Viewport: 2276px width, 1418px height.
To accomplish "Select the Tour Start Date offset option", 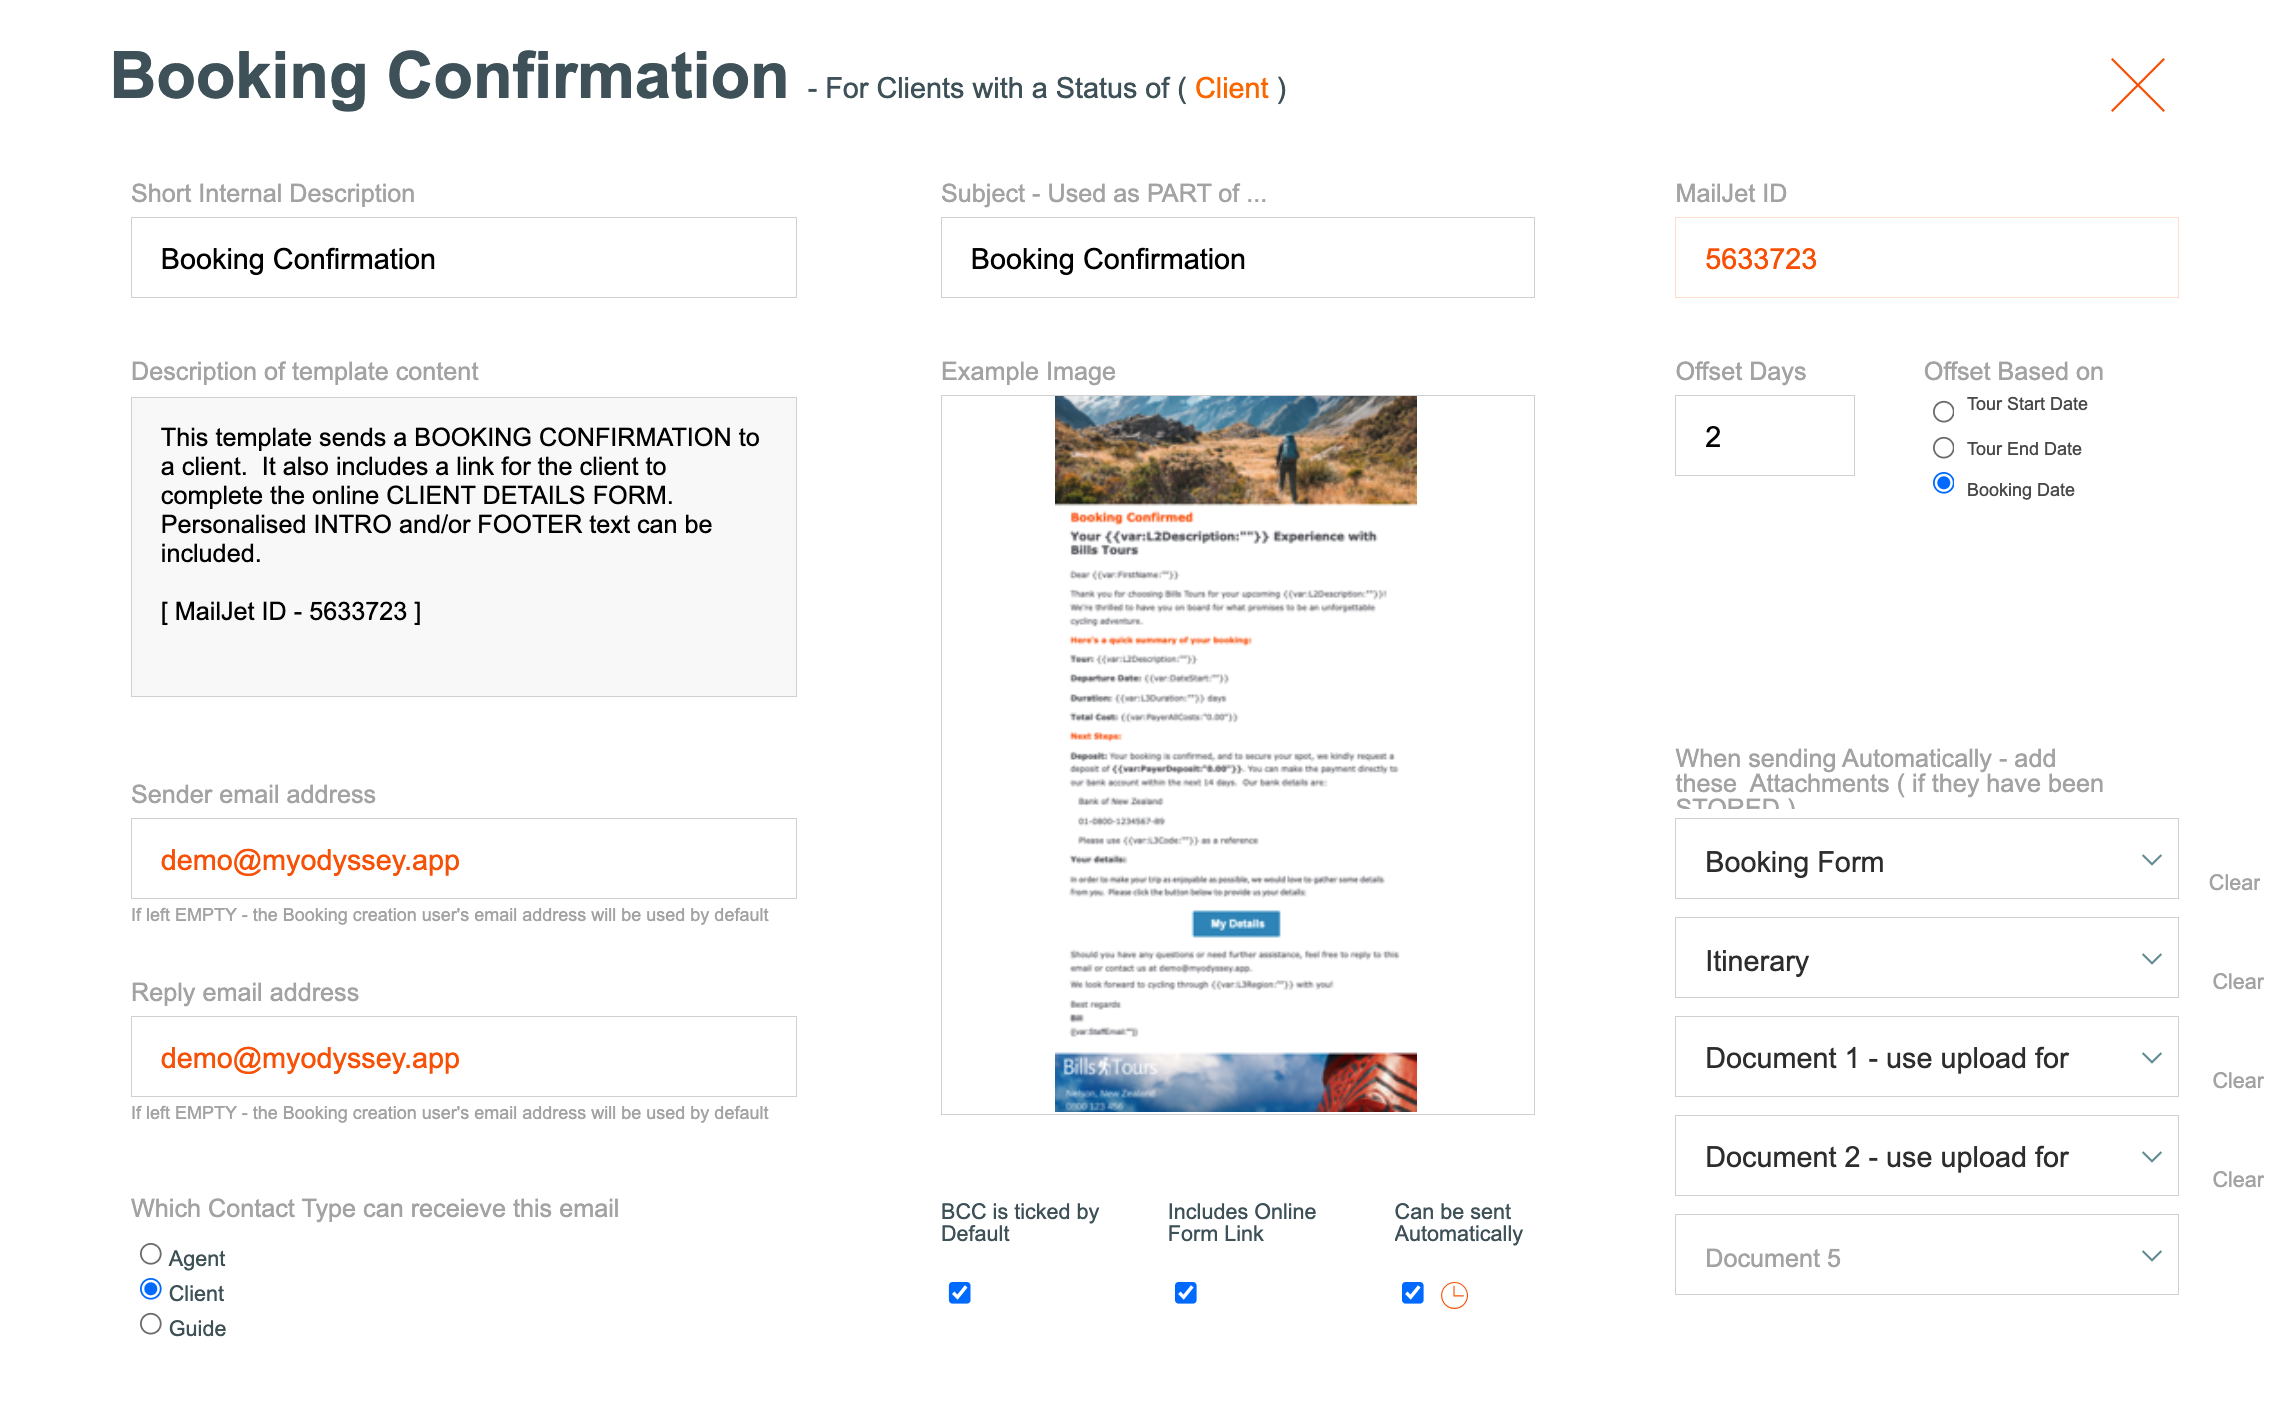I will click(x=1943, y=411).
